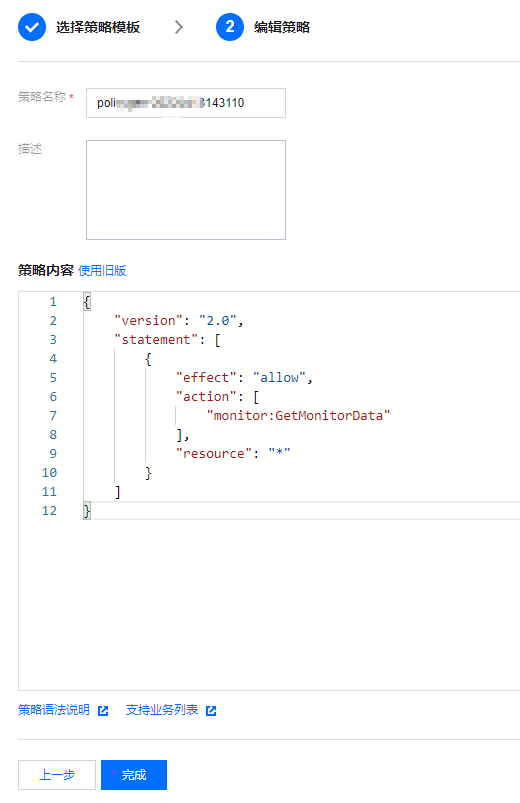Click the step 2 circle icon
Screen dimensions: 520x803
coord(230,27)
